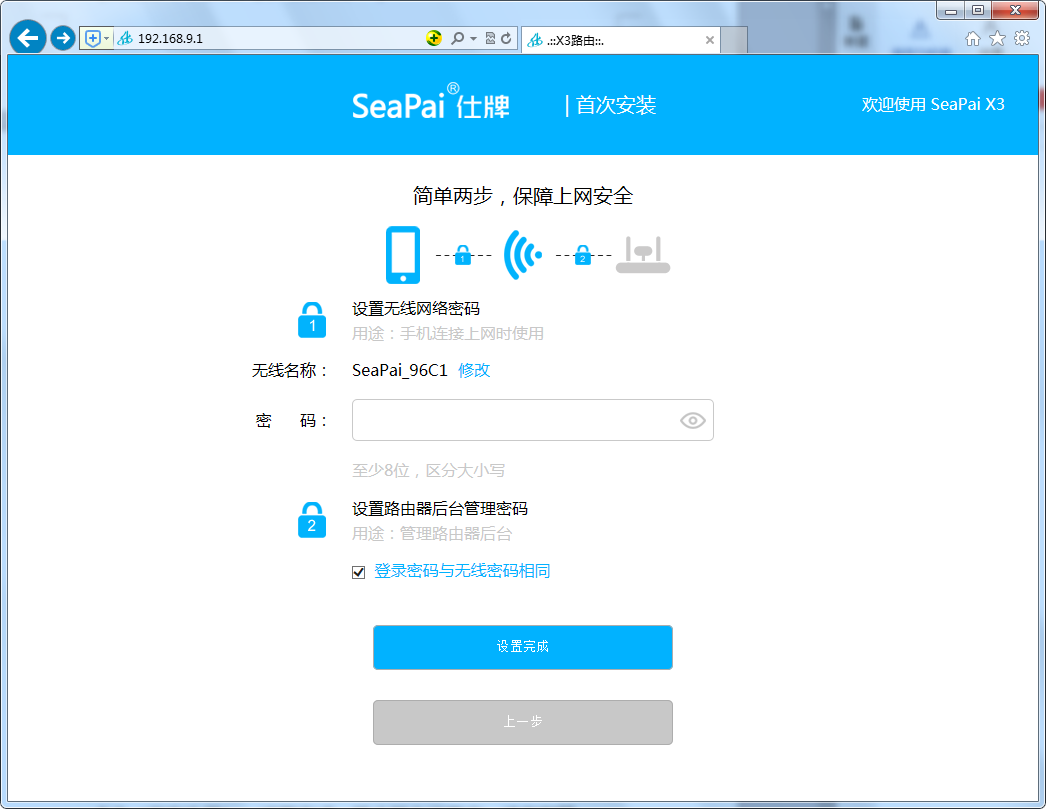Click the magnifier search icon in address bar
Image resolution: width=1046 pixels, height=809 pixels.
[x=457, y=39]
